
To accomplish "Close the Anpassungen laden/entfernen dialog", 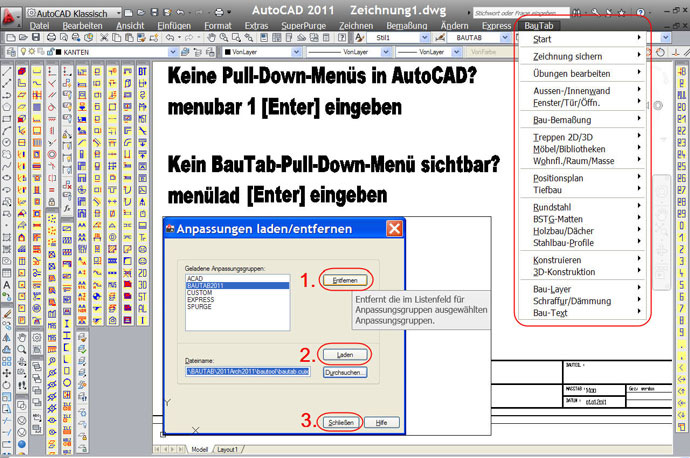I will 394,229.
